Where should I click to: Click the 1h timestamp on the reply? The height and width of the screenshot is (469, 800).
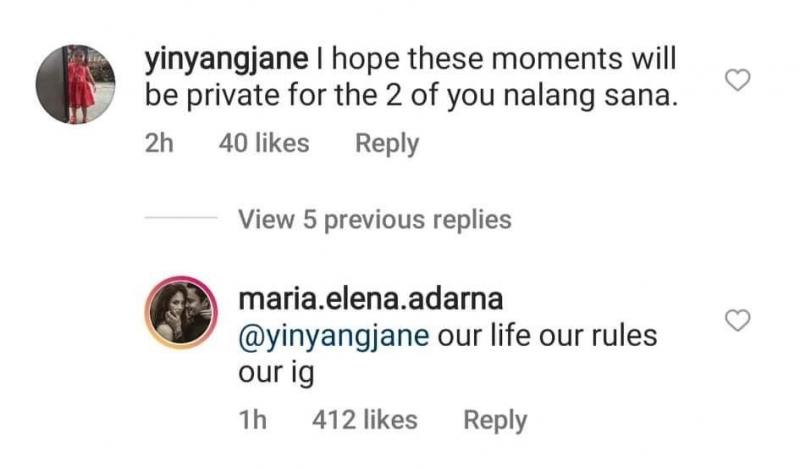click(x=256, y=421)
